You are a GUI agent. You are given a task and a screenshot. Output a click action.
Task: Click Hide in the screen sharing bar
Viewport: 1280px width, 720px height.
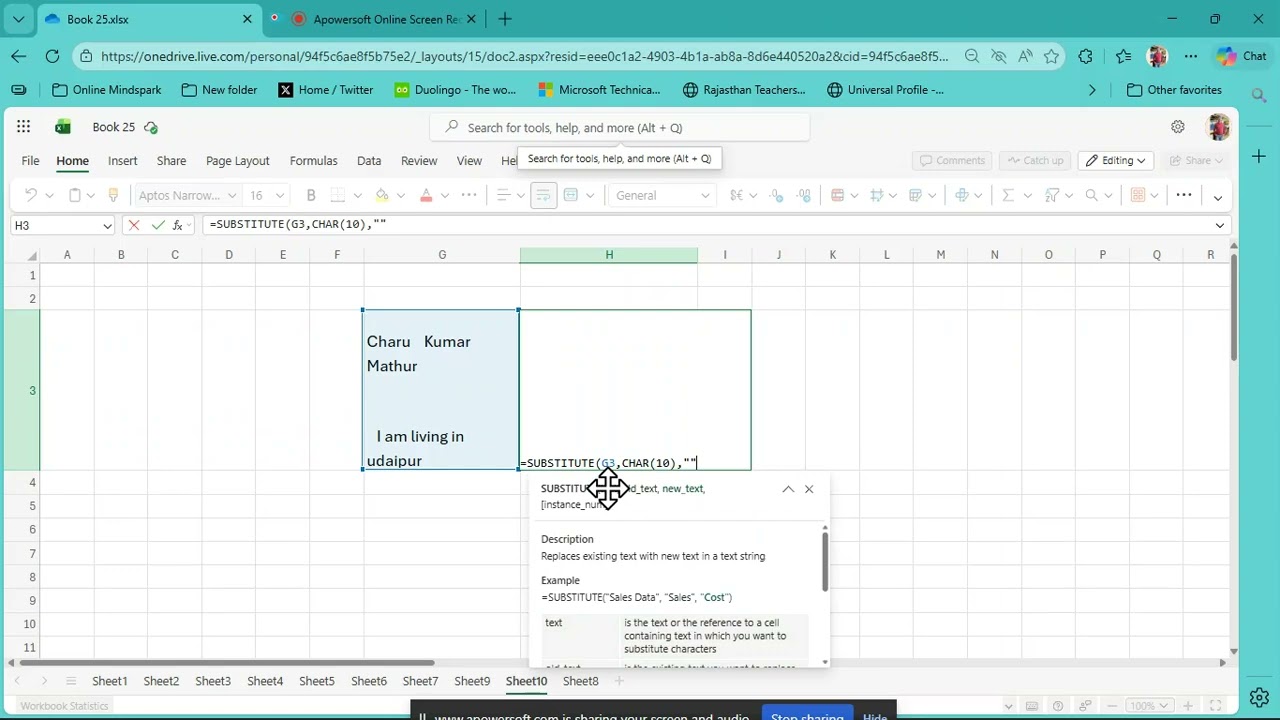click(x=875, y=717)
